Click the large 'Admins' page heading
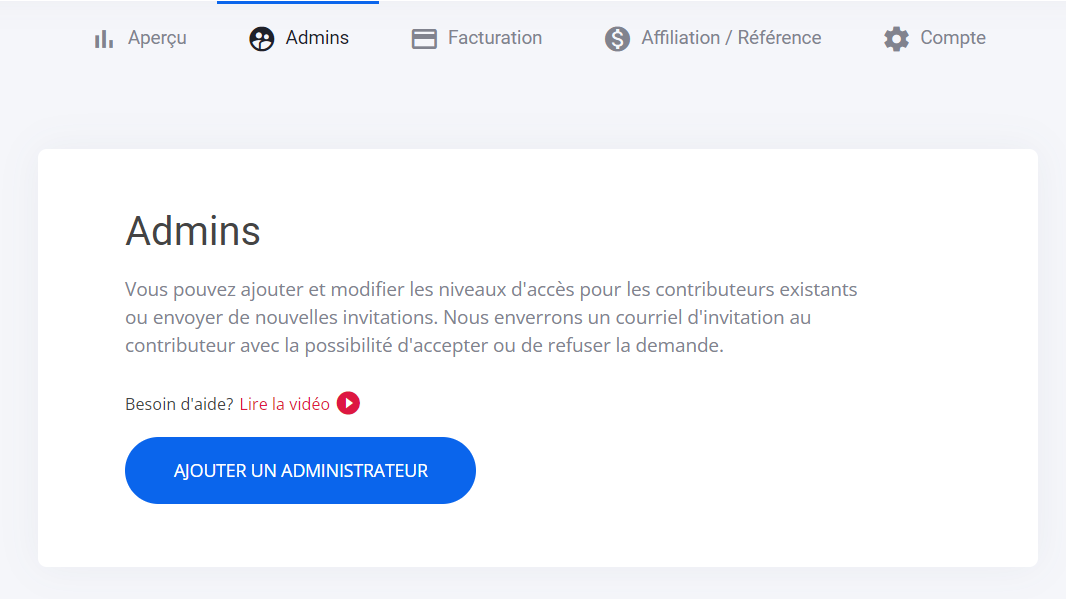Screen dimensions: 1066x599 tap(193, 231)
